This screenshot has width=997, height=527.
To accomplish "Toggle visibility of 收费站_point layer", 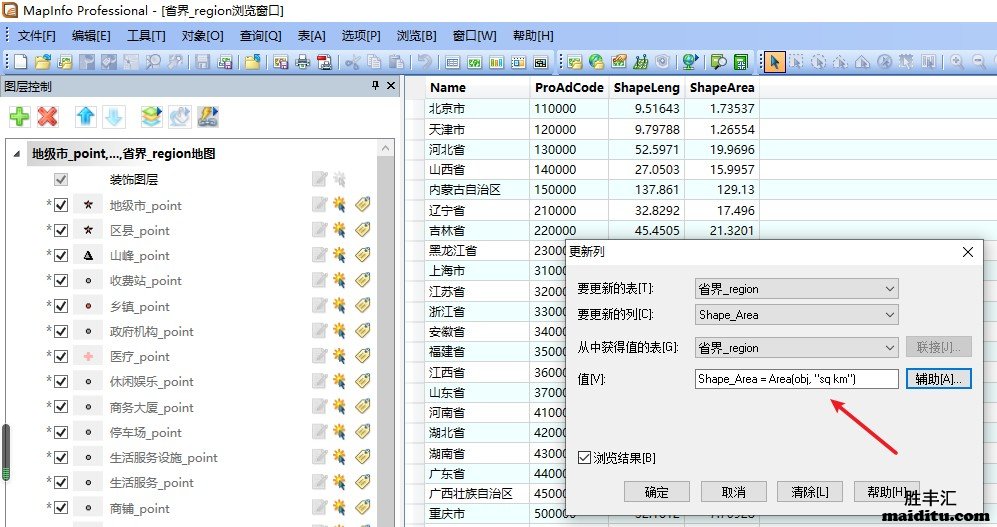I will click(x=61, y=280).
